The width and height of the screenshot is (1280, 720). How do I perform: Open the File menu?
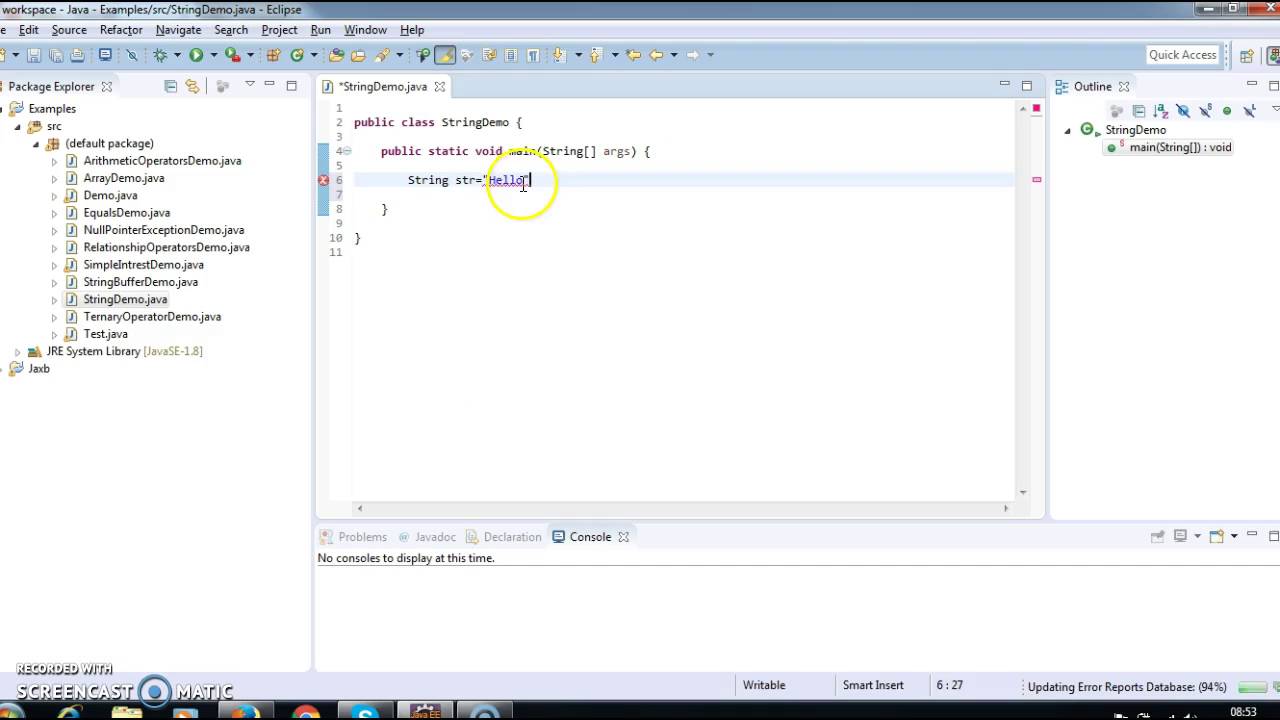click(2, 30)
